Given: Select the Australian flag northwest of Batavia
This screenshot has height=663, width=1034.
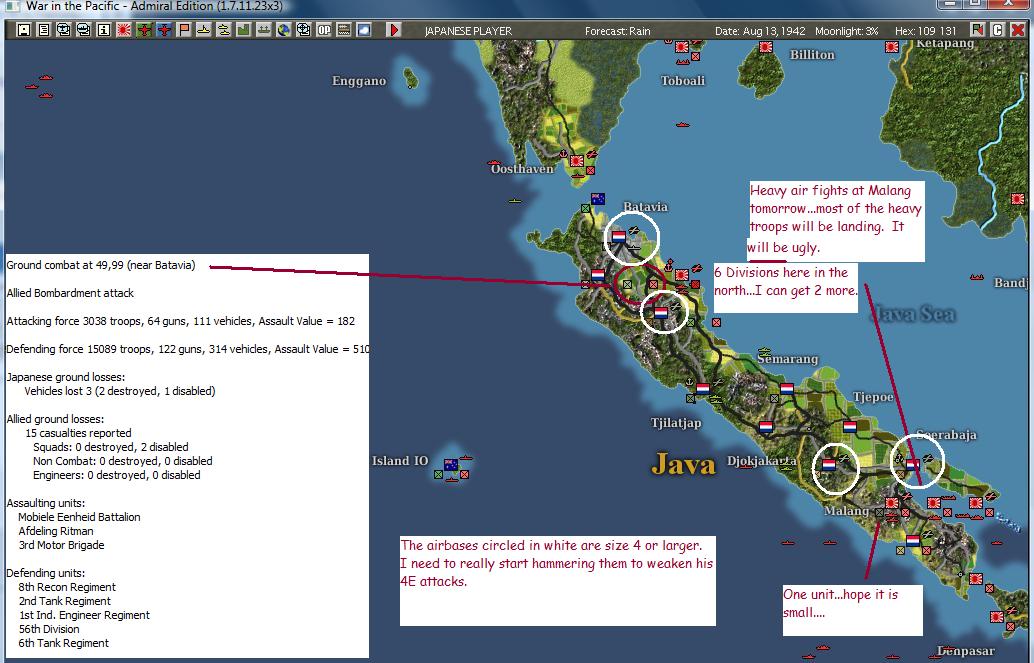Looking at the screenshot, I should point(598,199).
